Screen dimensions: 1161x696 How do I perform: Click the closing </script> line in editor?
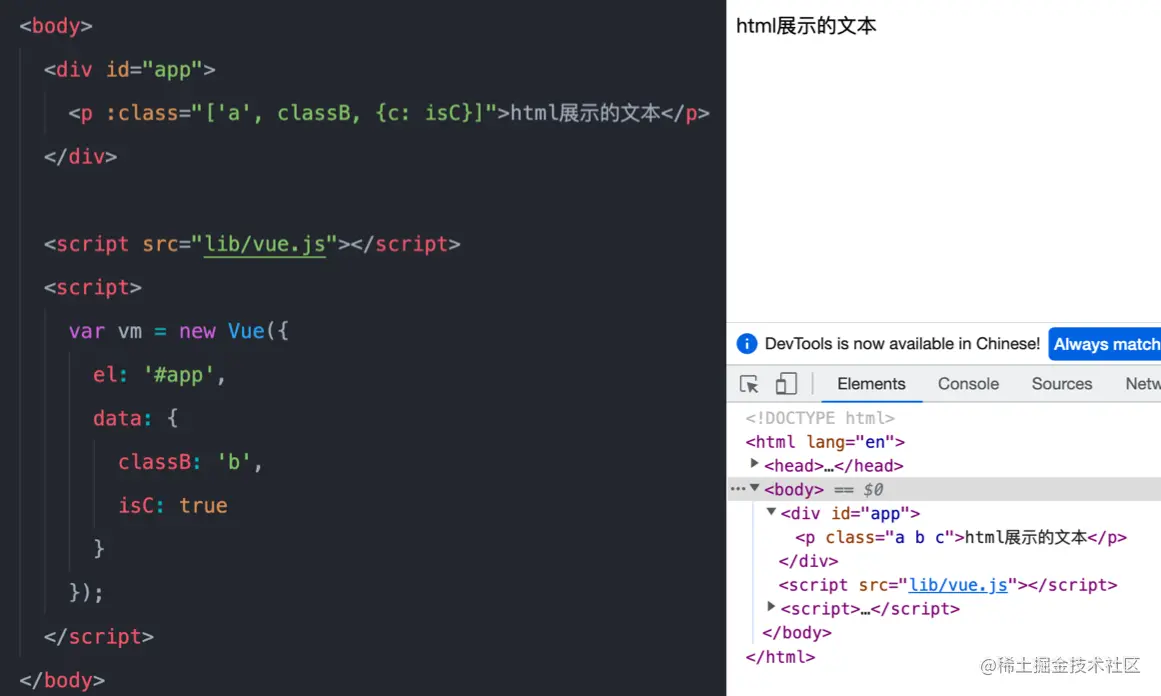click(98, 637)
